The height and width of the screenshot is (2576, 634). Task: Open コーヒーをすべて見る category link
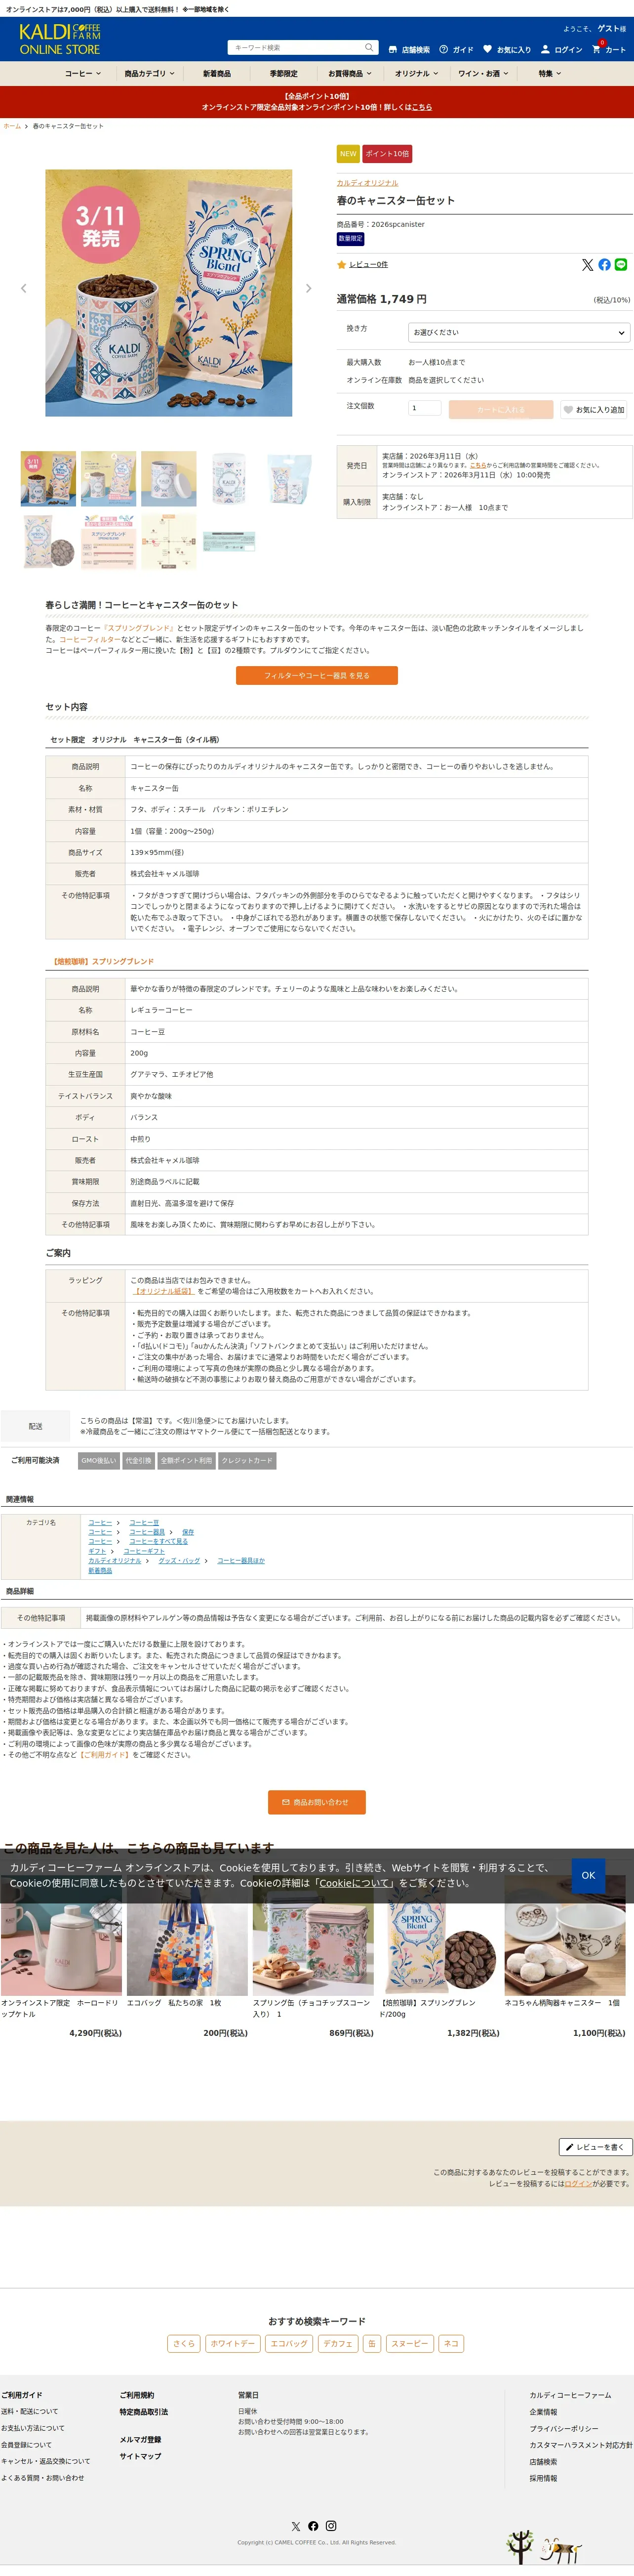158,1541
